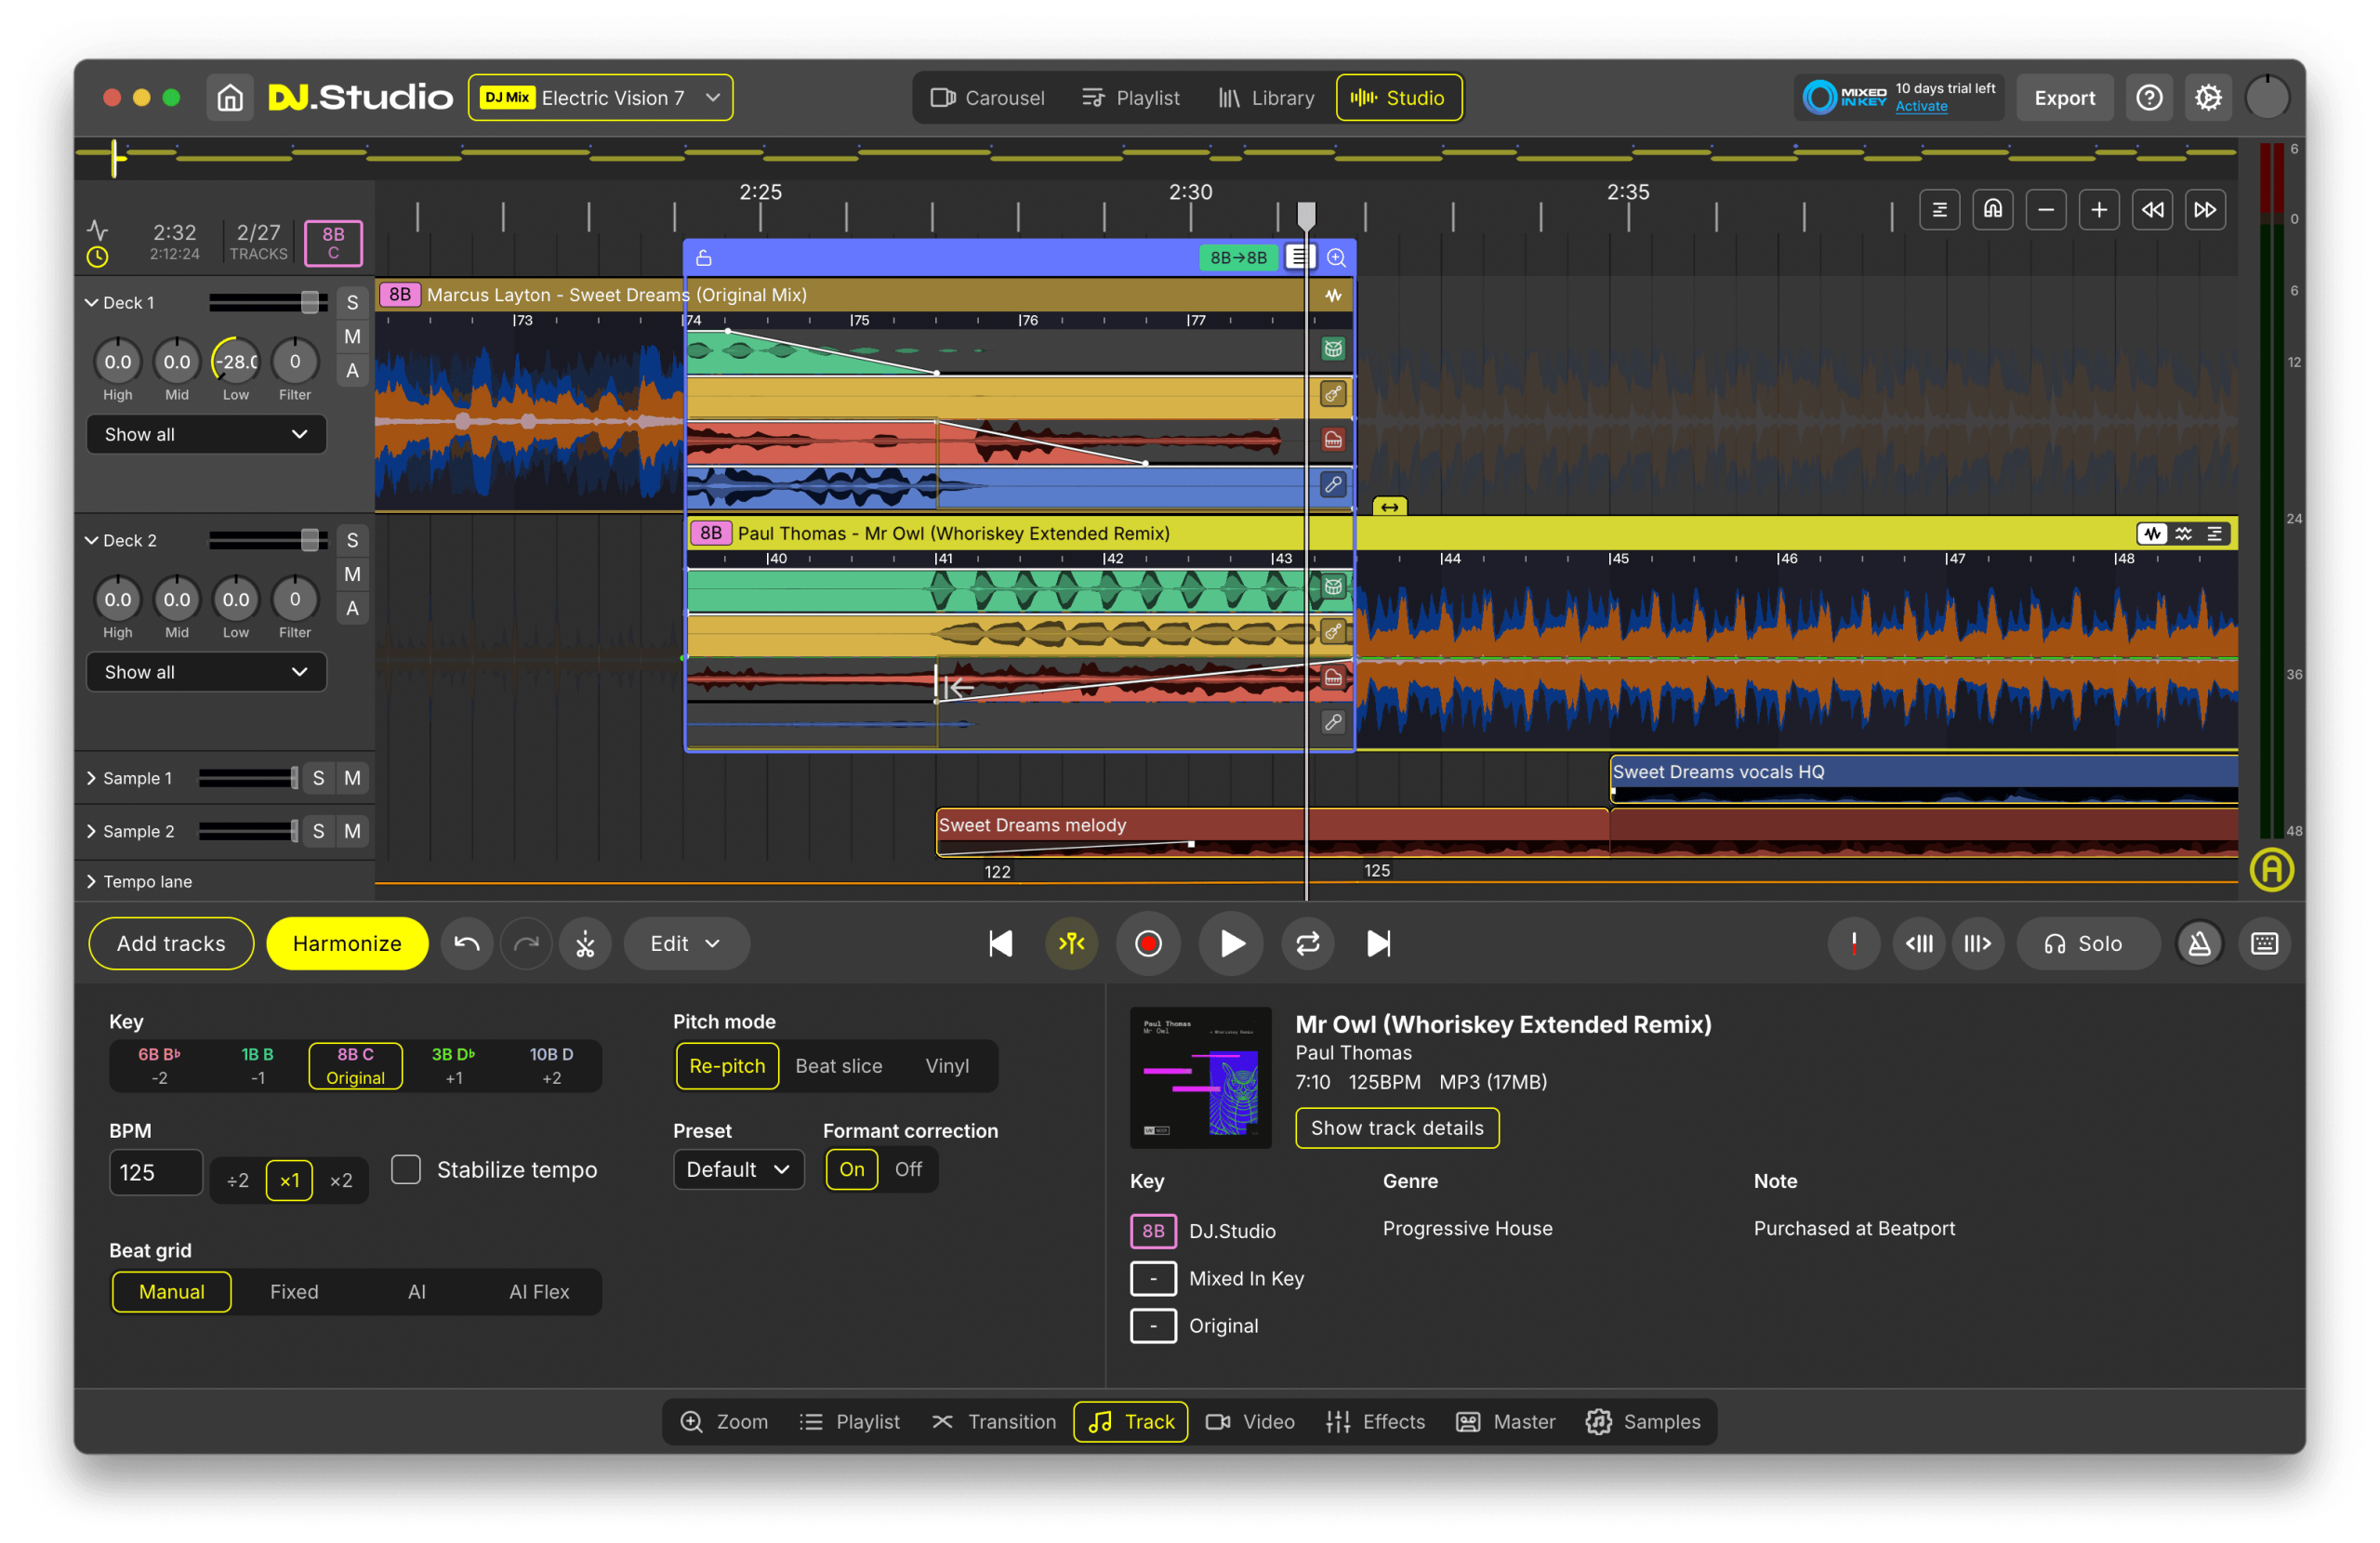This screenshot has height=1543, width=2380.
Task: Solo Deck 1 with S button
Action: [x=352, y=302]
